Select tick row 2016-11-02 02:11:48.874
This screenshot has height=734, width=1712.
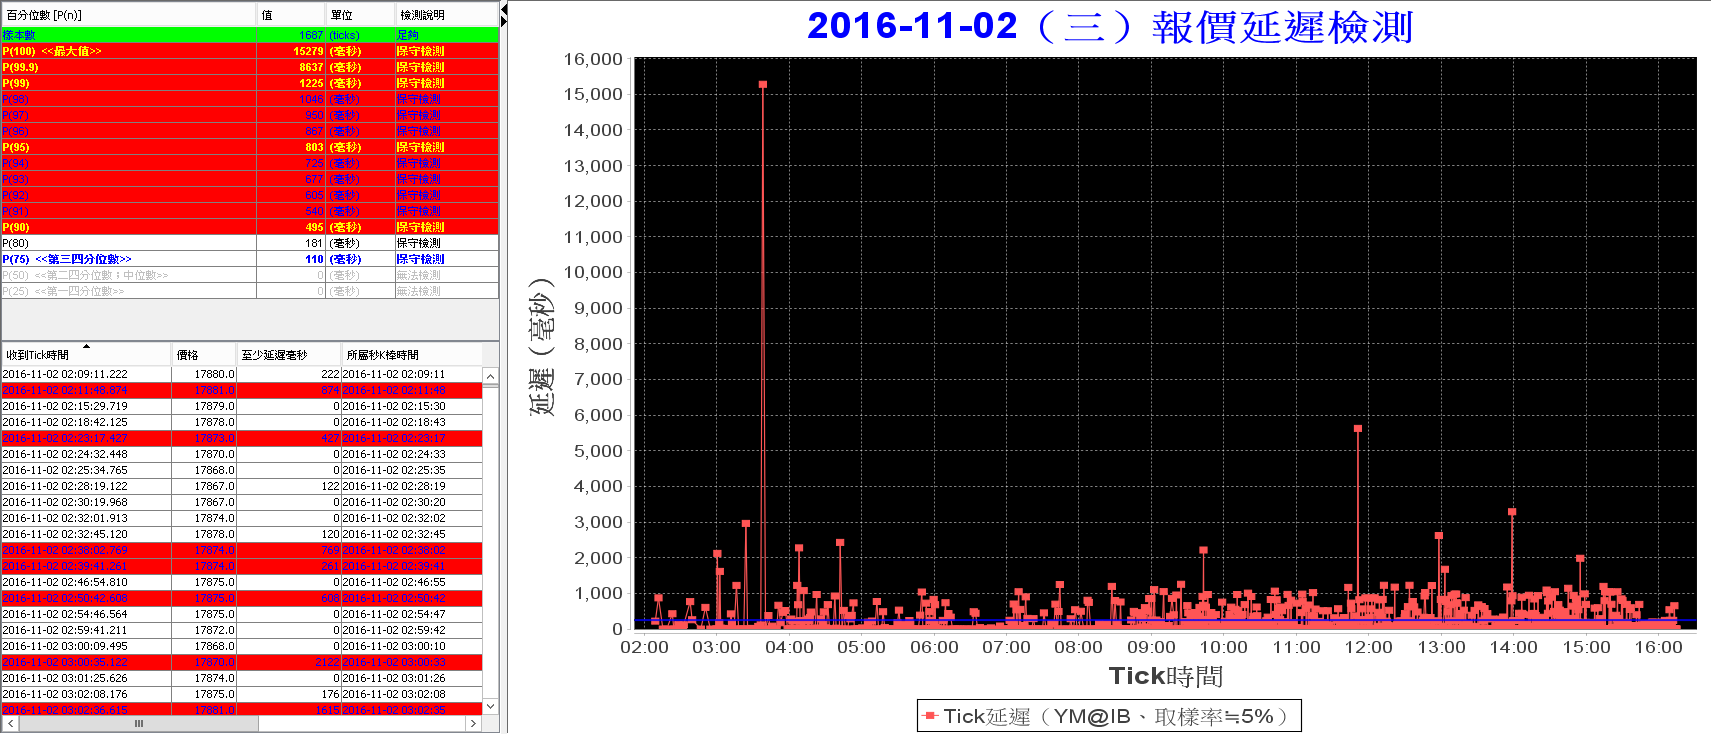point(242,390)
